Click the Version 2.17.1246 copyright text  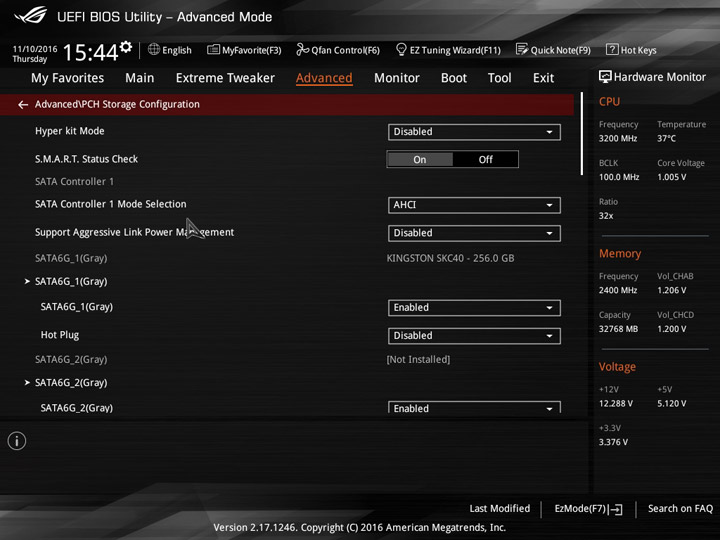[x=360, y=528]
